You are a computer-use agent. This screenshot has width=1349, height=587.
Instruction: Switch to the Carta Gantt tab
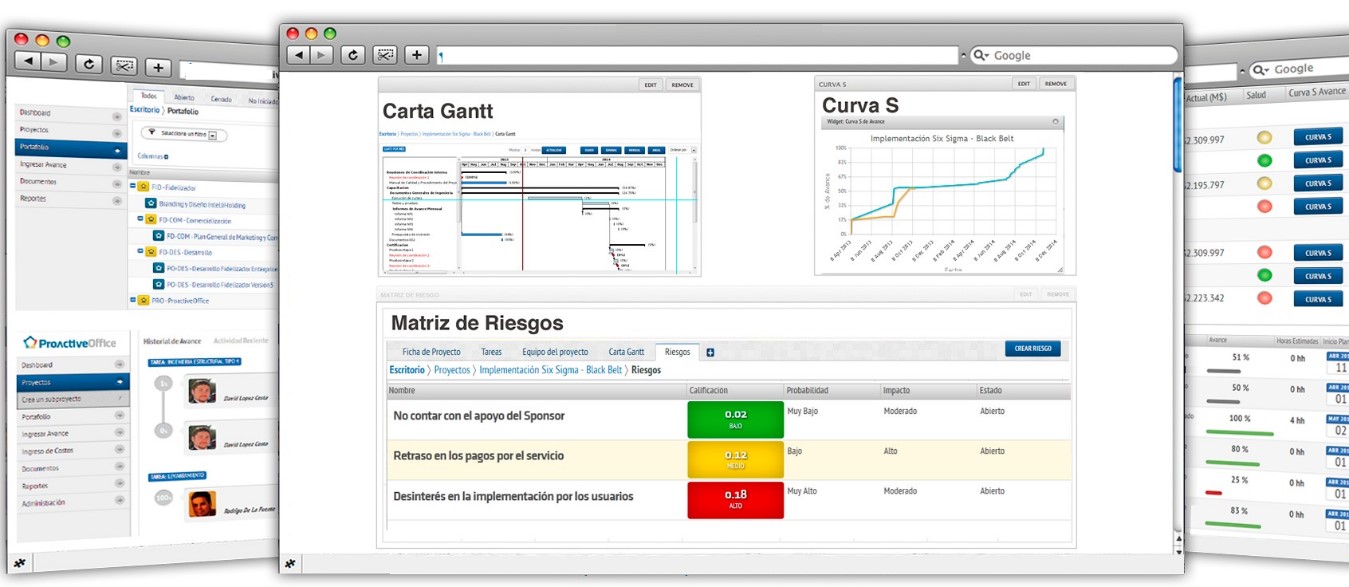tap(626, 352)
